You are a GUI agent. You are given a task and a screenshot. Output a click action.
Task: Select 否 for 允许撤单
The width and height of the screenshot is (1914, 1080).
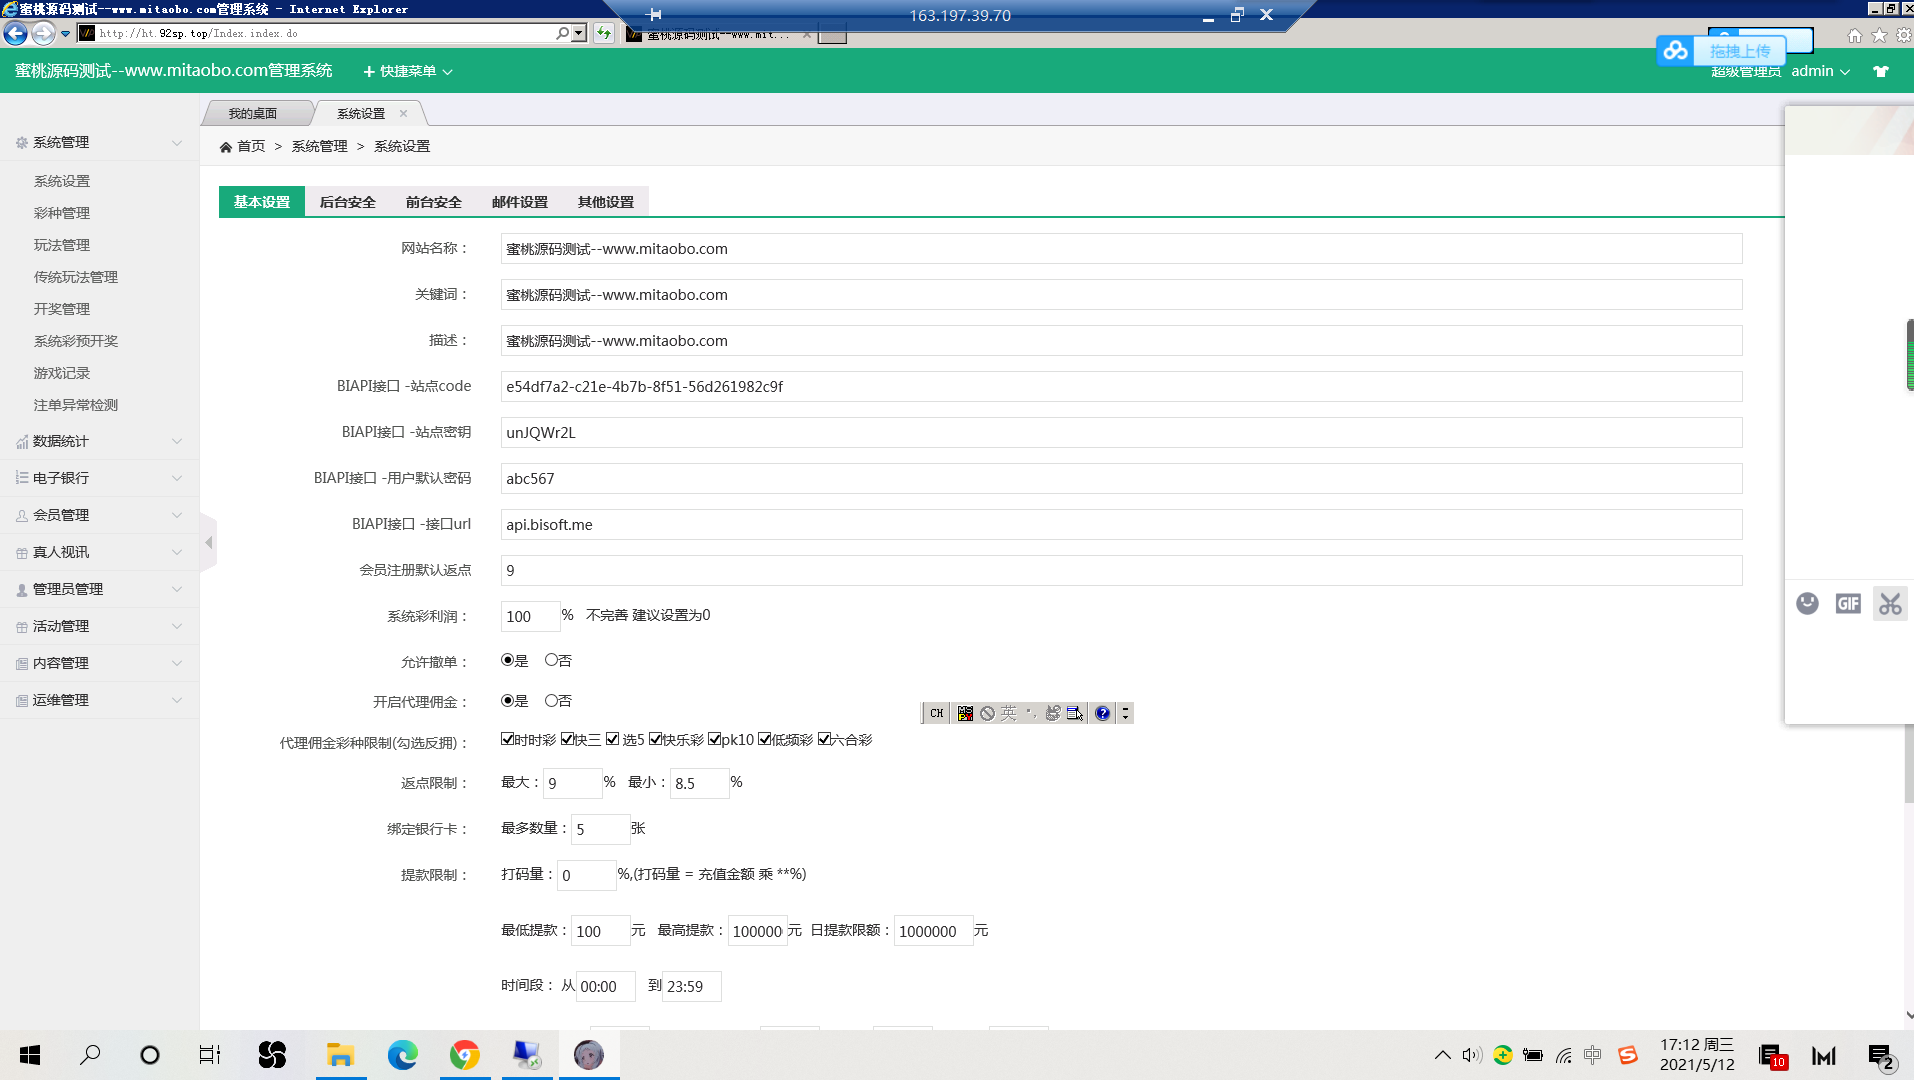(x=551, y=660)
